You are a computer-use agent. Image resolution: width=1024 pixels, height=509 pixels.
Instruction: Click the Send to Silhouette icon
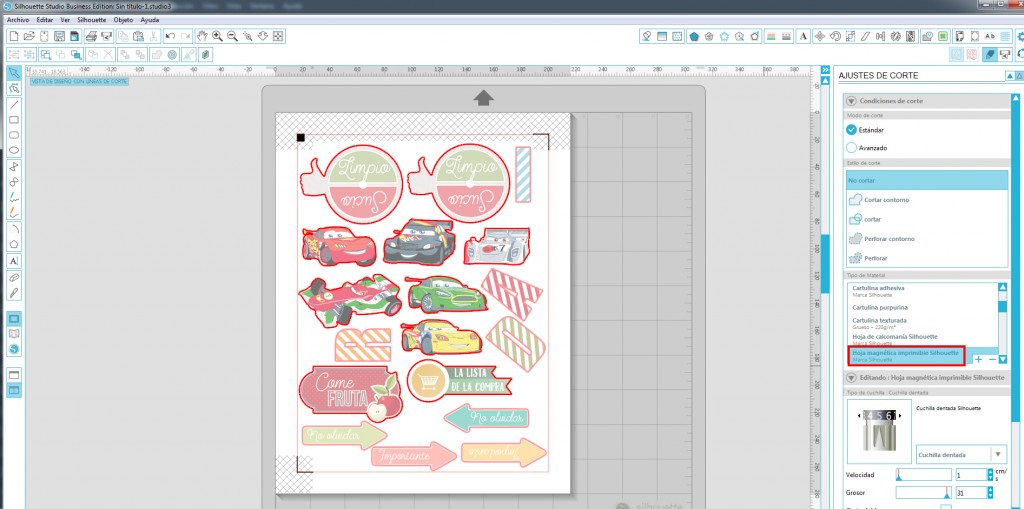tap(106, 36)
